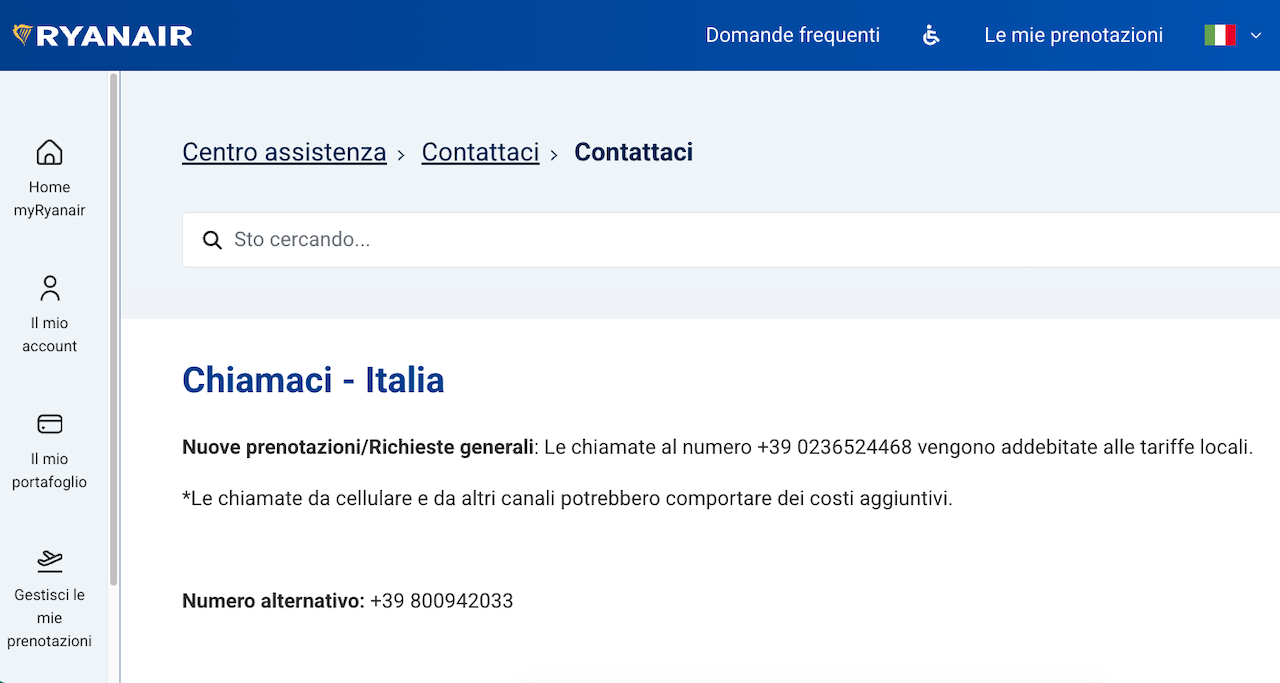Select the Il mio portafoglio sidebar label

pyautogui.click(x=49, y=471)
